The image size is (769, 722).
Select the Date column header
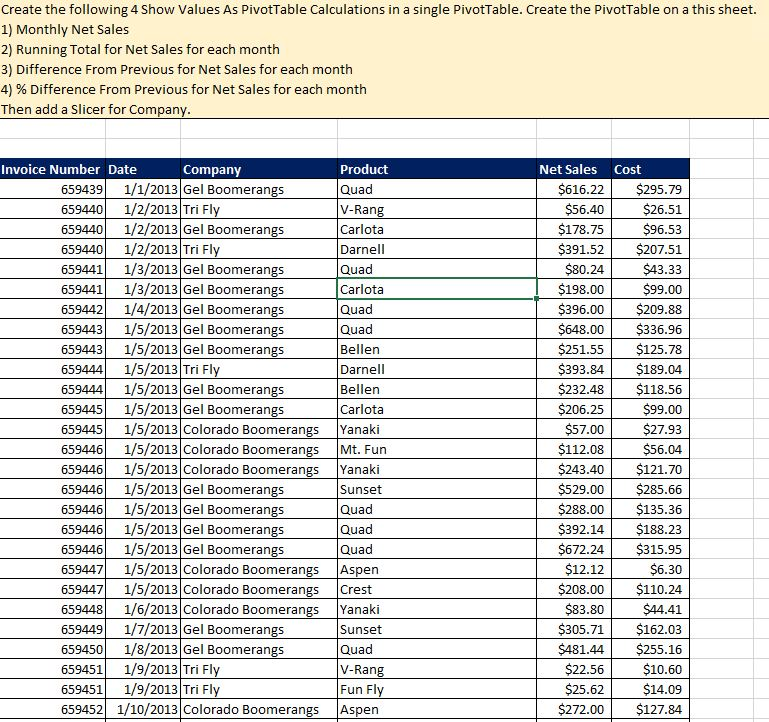tap(143, 169)
